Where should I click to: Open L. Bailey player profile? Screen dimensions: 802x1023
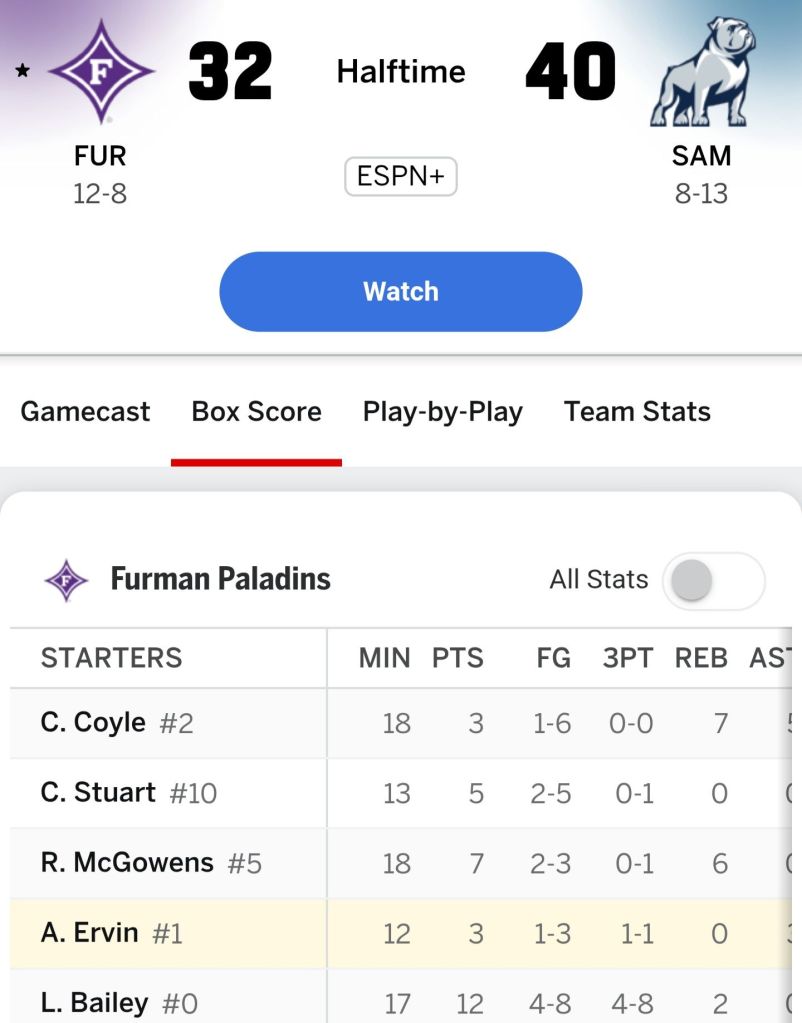coord(94,1002)
